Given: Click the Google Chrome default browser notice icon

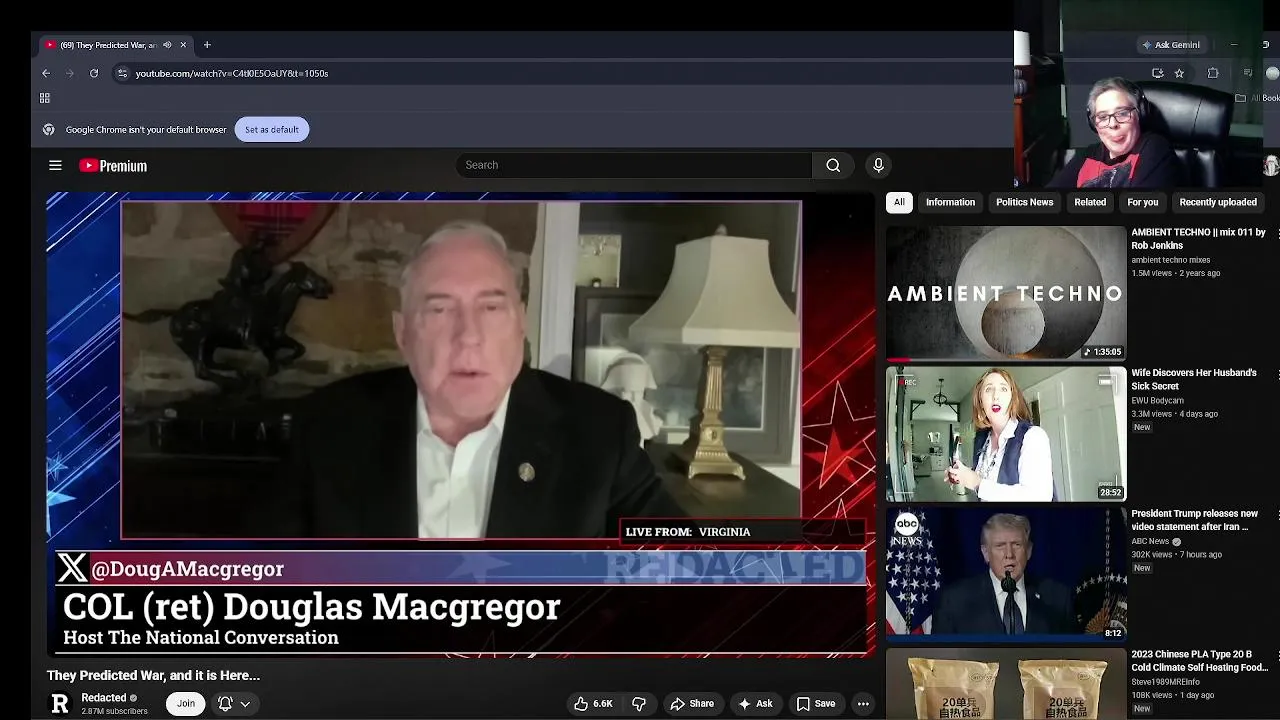Looking at the screenshot, I should tap(48, 129).
